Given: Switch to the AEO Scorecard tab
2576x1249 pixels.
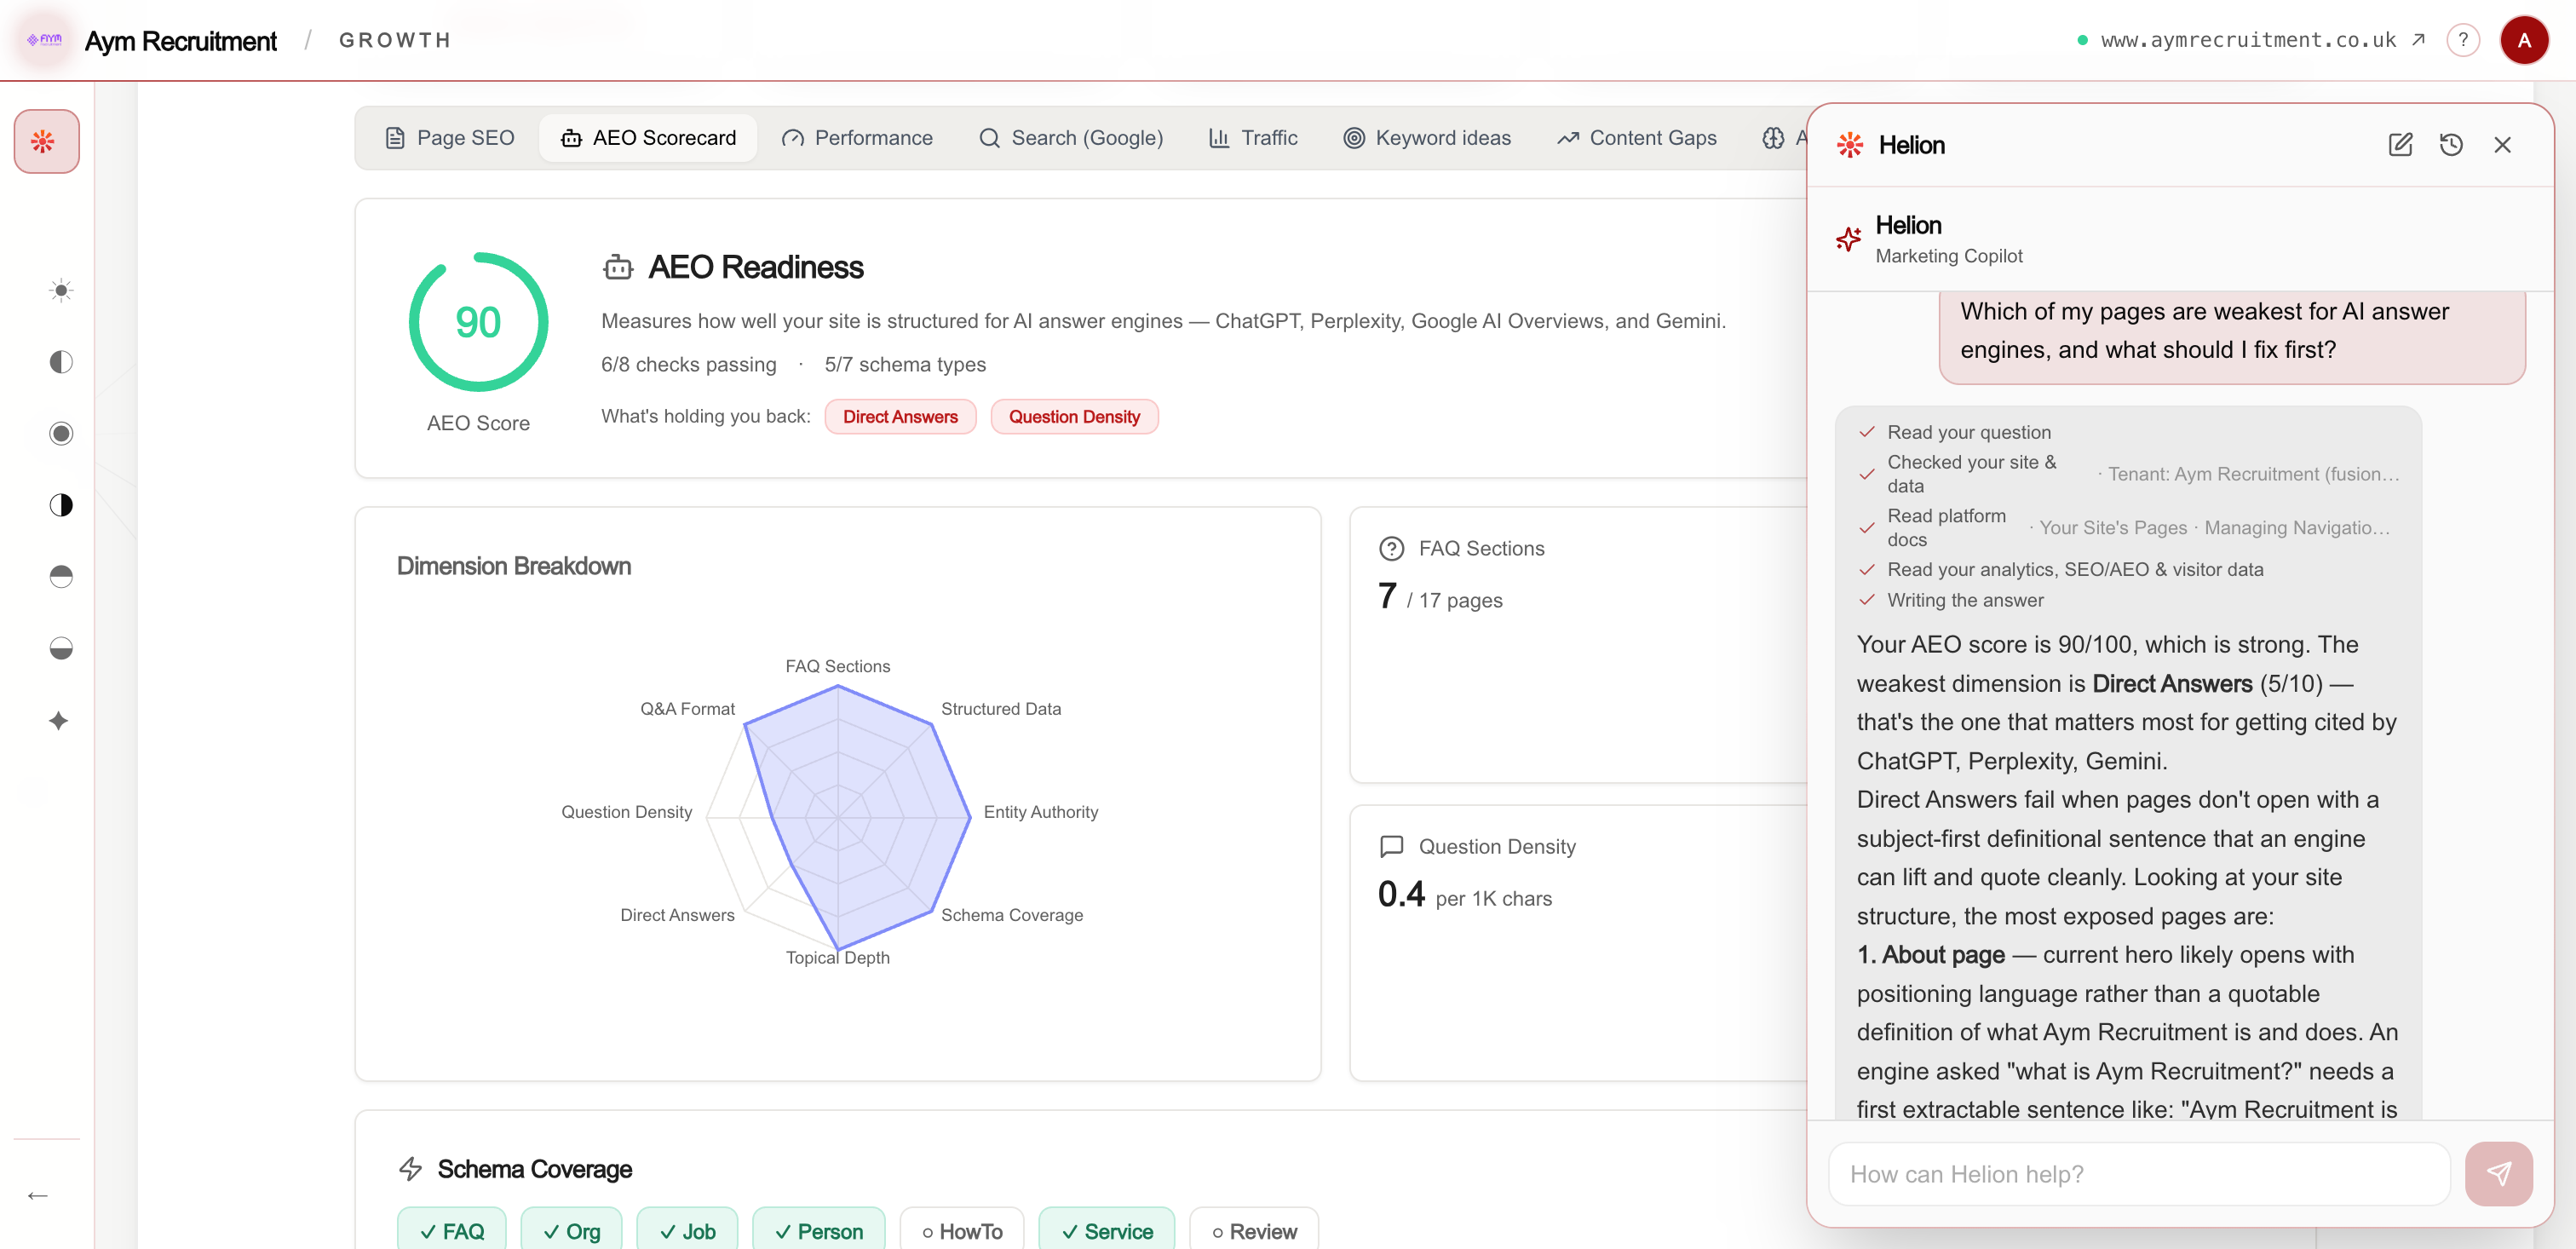Looking at the screenshot, I should (x=648, y=138).
